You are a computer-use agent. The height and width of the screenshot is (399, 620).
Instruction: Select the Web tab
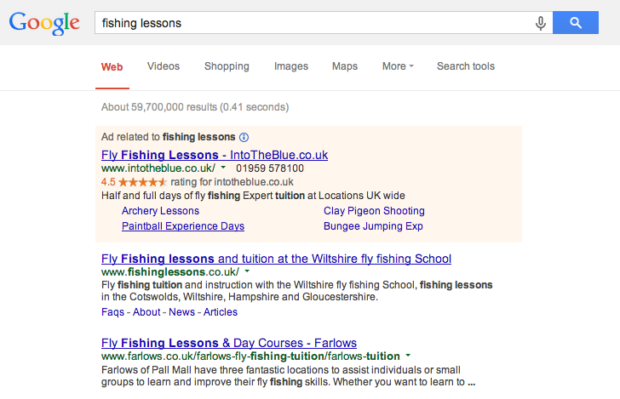pyautogui.click(x=112, y=67)
